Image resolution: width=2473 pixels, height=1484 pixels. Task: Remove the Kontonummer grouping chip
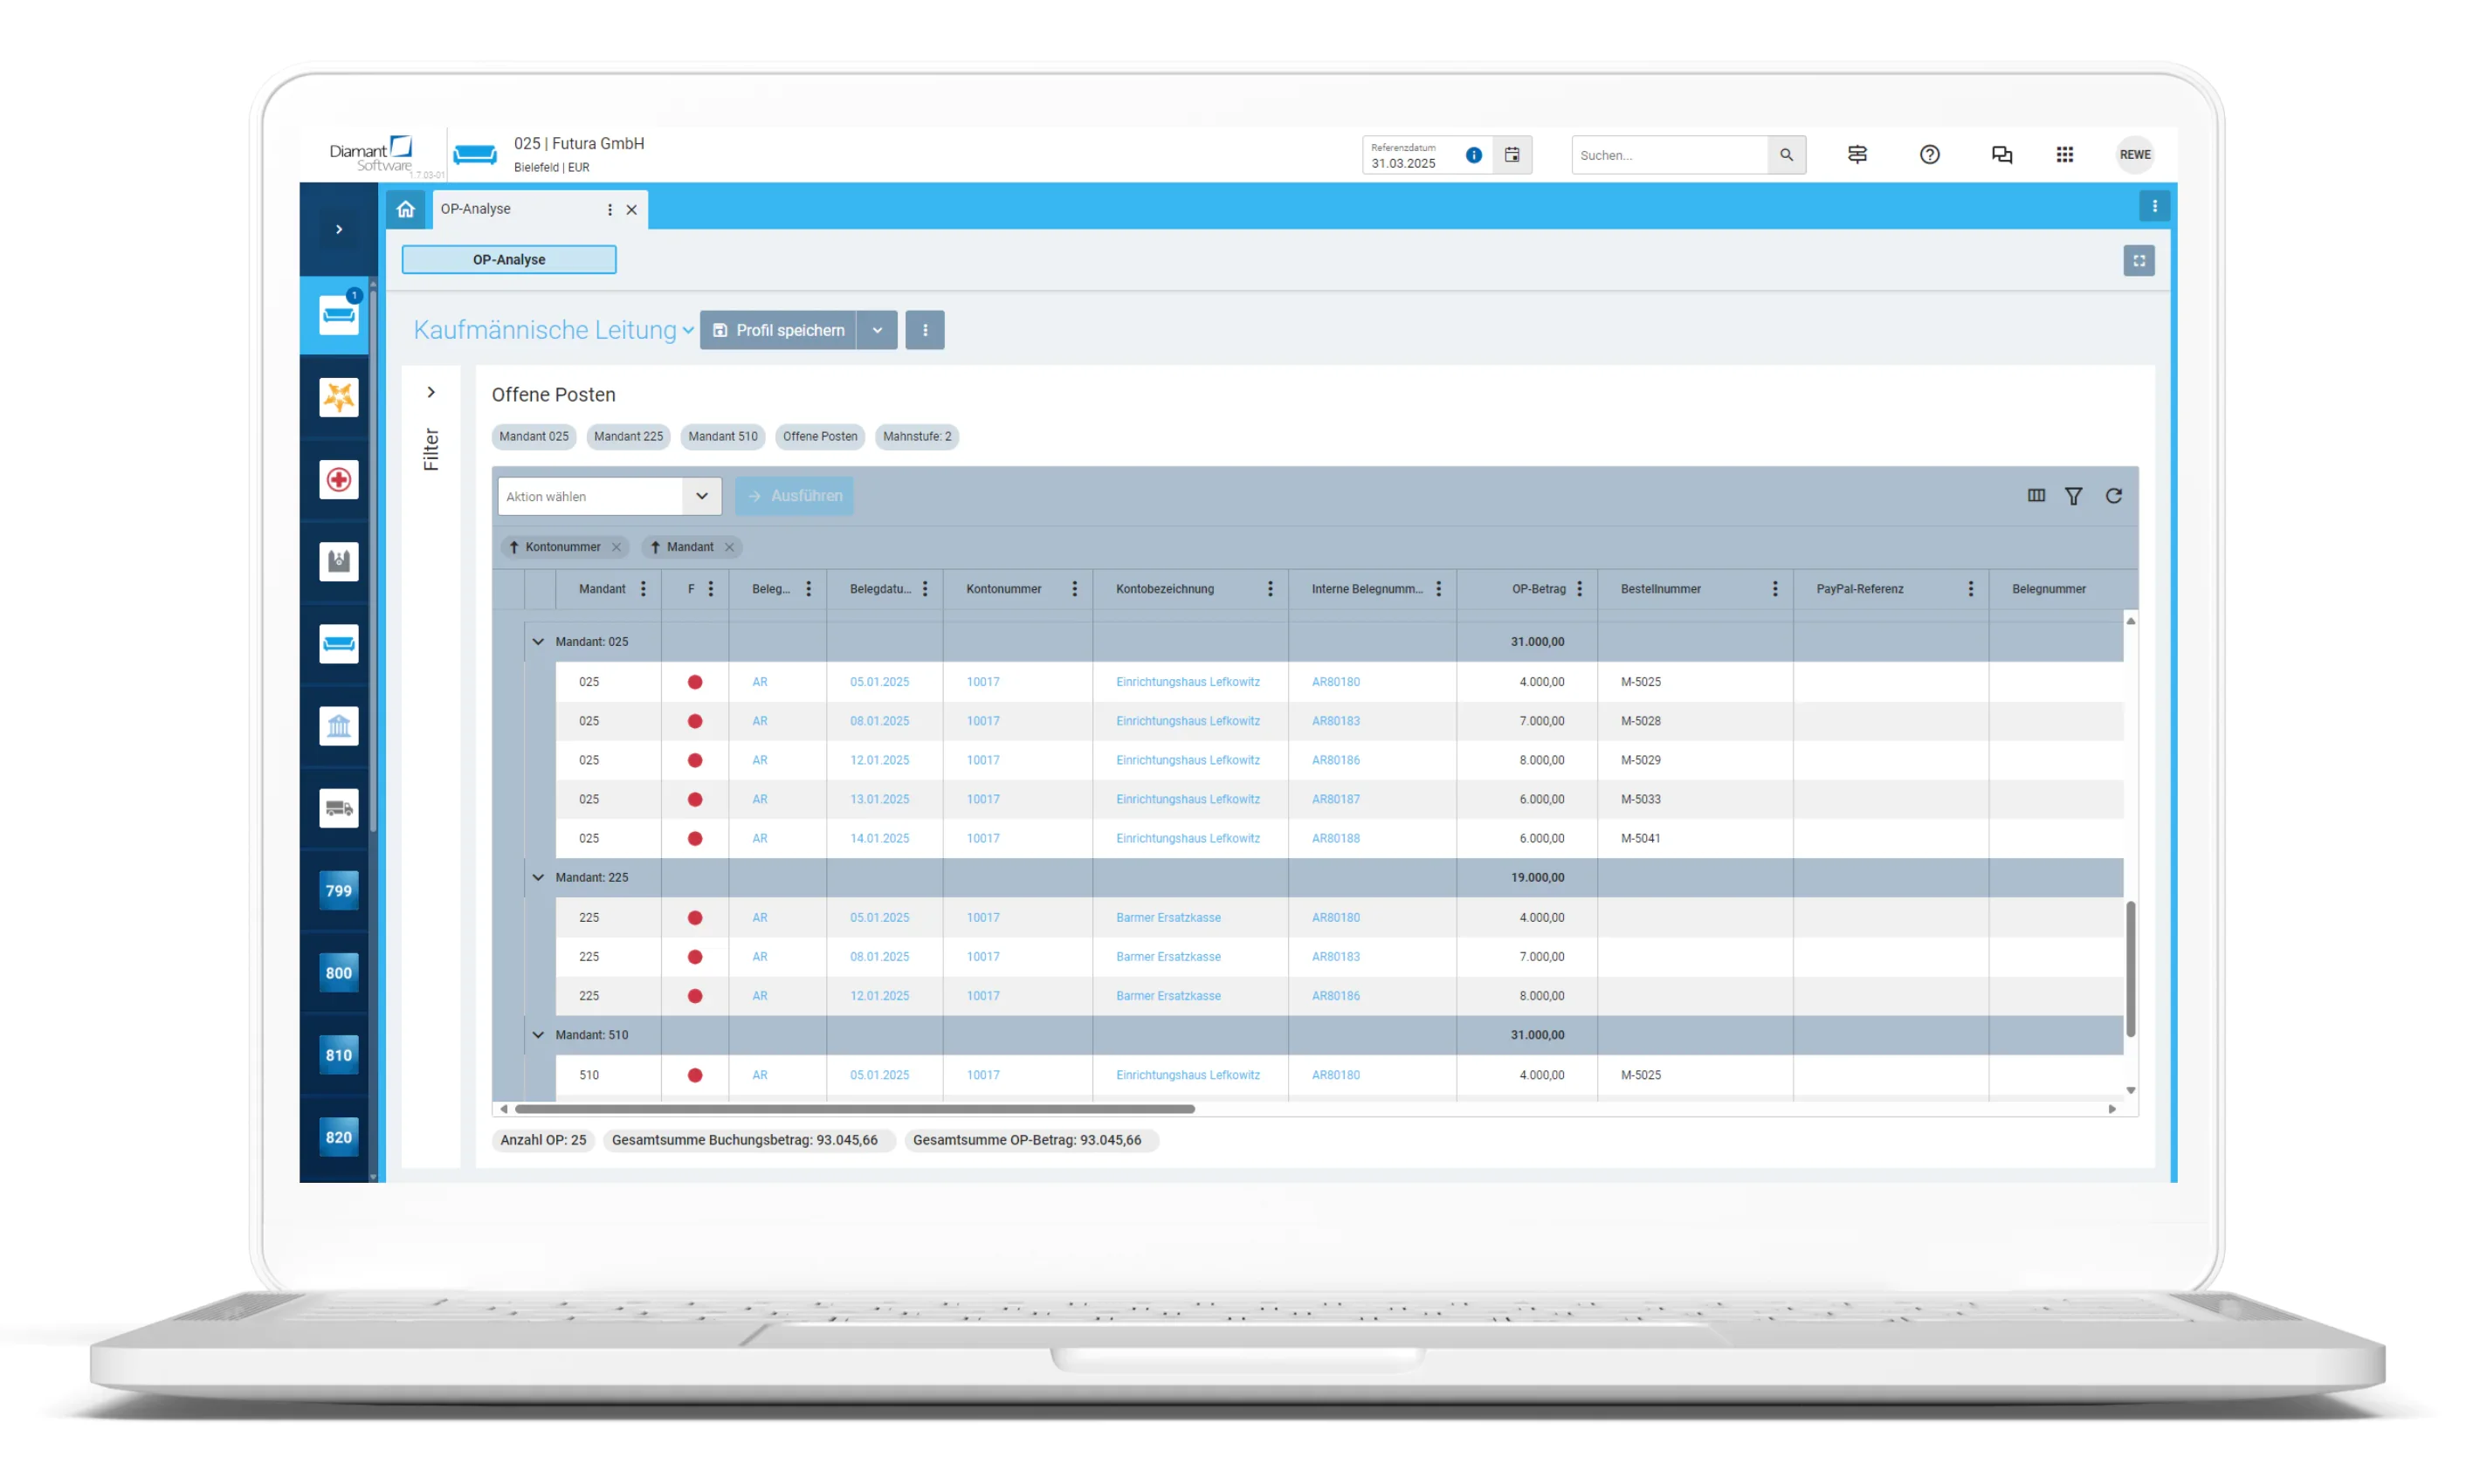[x=616, y=547]
